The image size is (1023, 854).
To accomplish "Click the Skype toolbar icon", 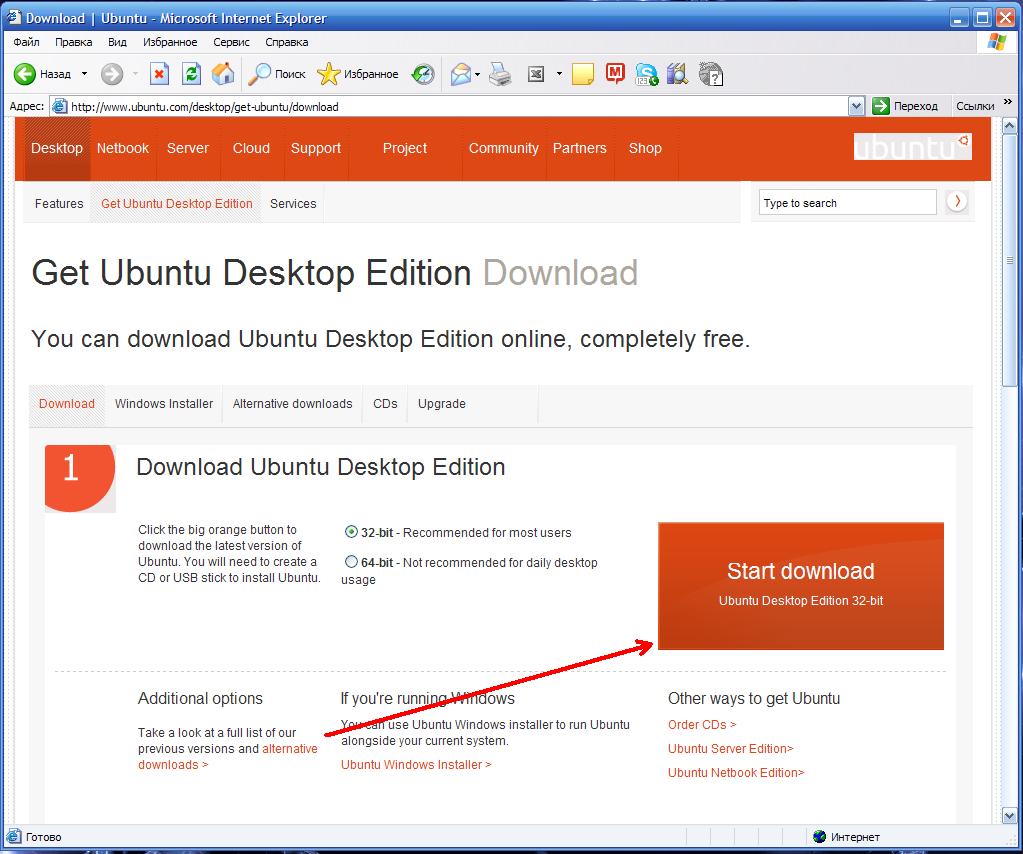I will 647,74.
